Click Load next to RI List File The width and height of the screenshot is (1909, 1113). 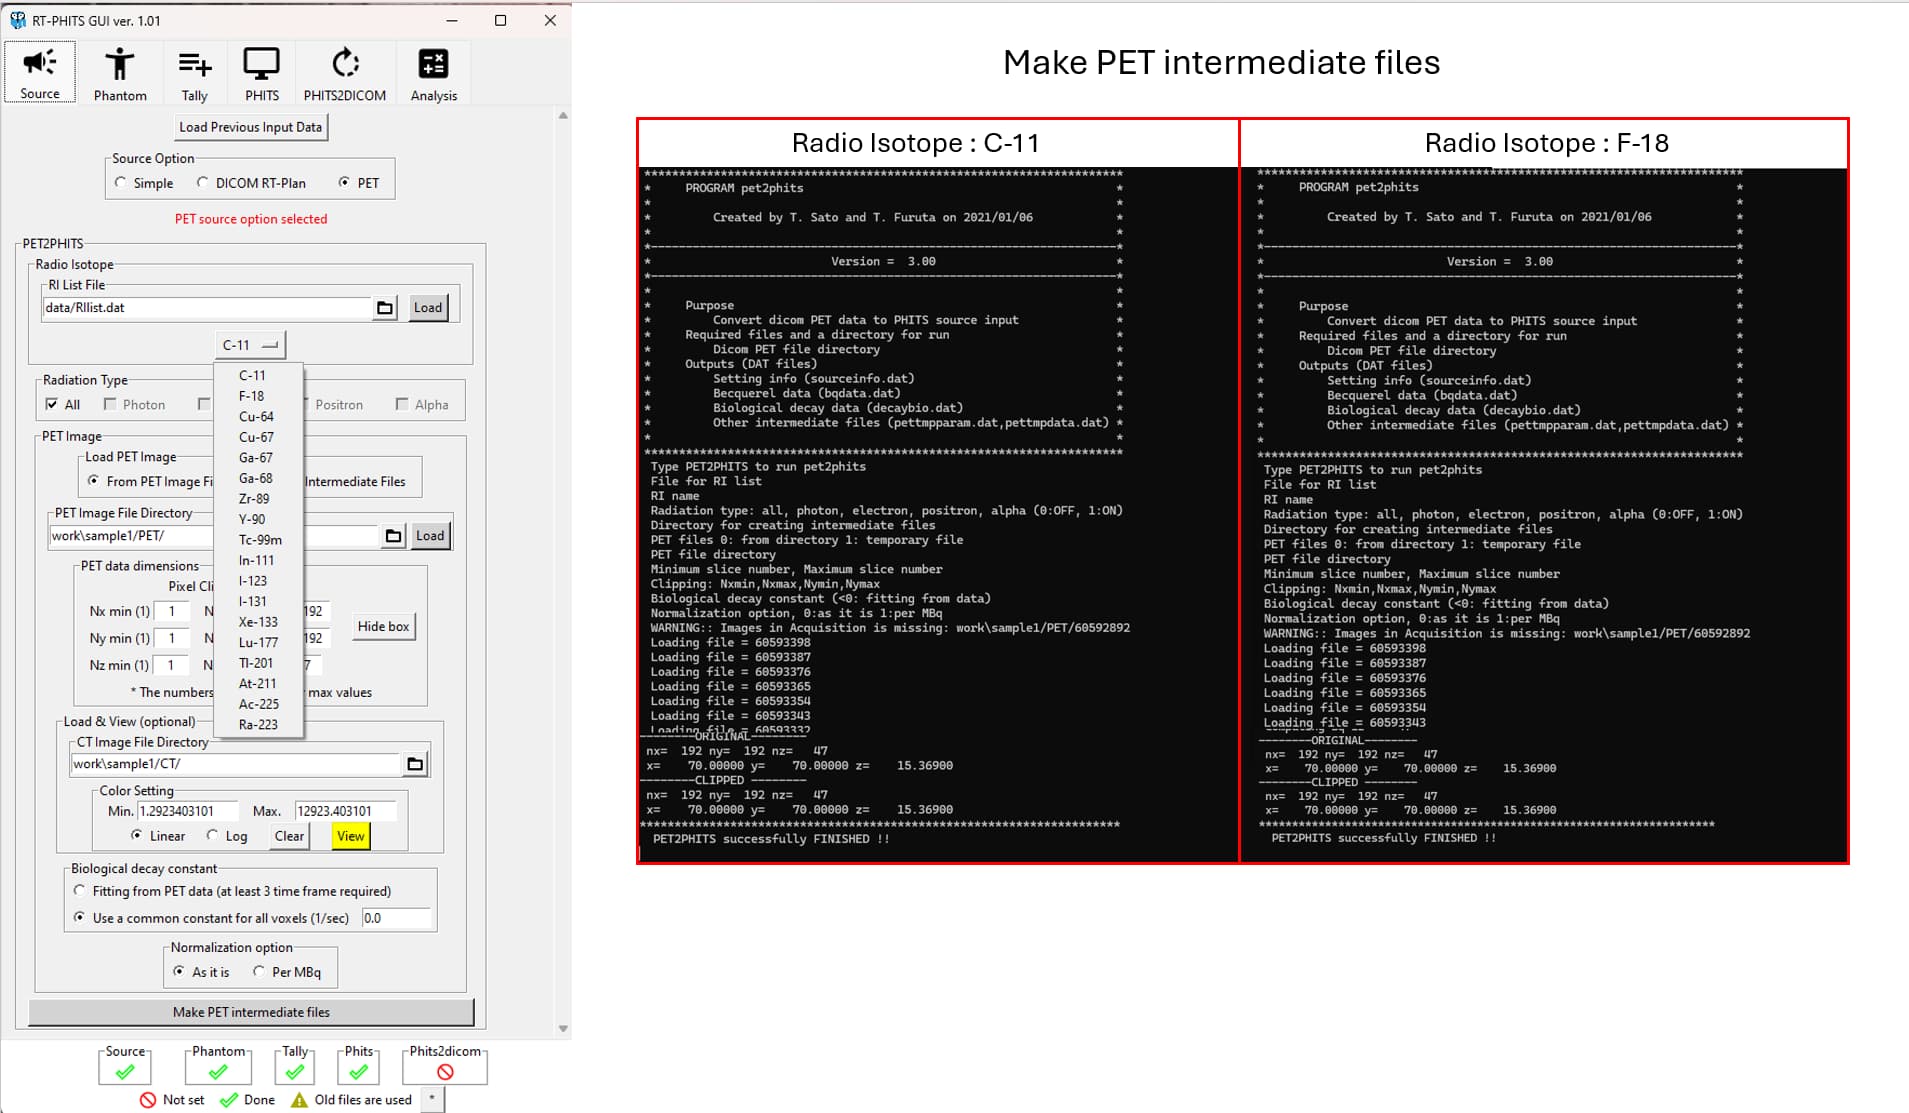tap(428, 308)
